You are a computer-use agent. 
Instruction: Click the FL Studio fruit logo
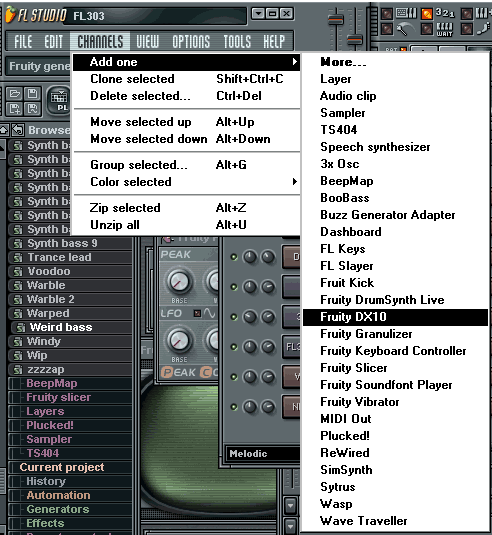[10, 14]
